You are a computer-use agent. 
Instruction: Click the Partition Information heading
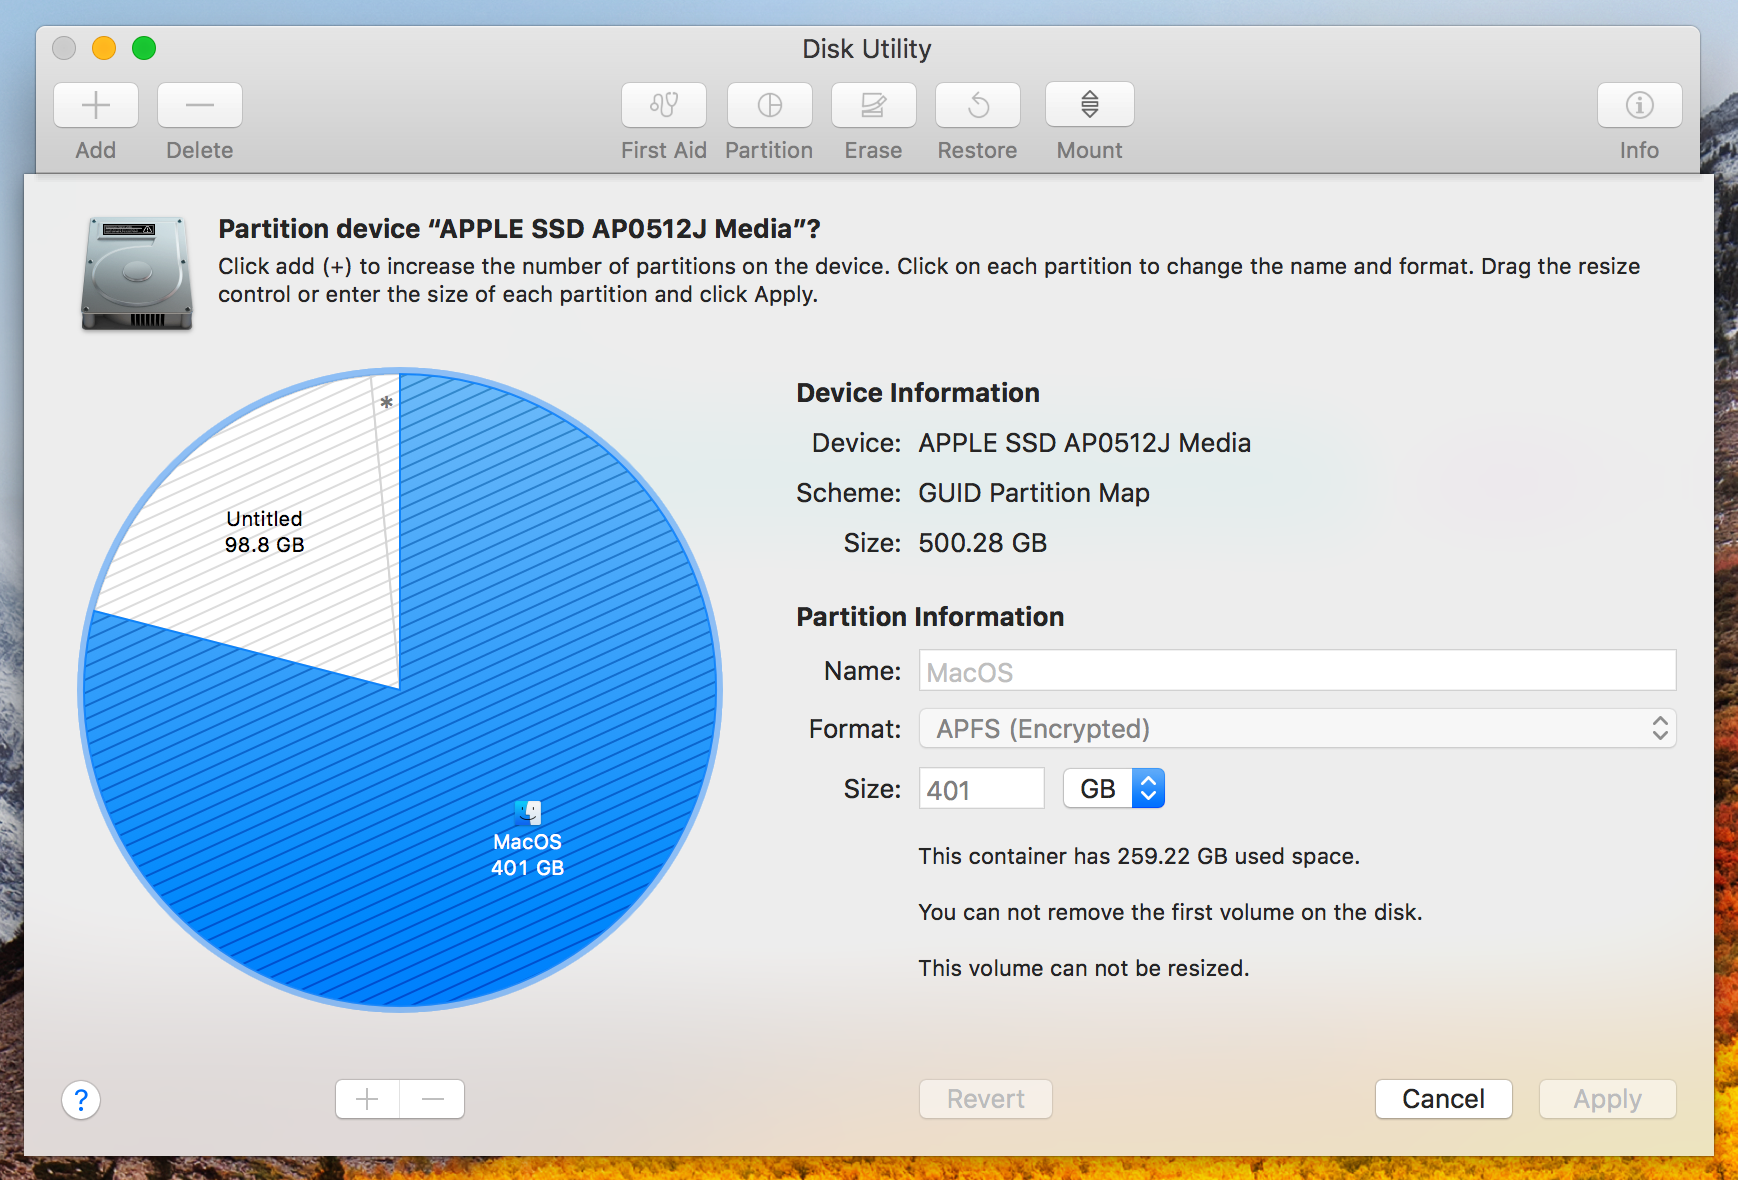point(930,617)
